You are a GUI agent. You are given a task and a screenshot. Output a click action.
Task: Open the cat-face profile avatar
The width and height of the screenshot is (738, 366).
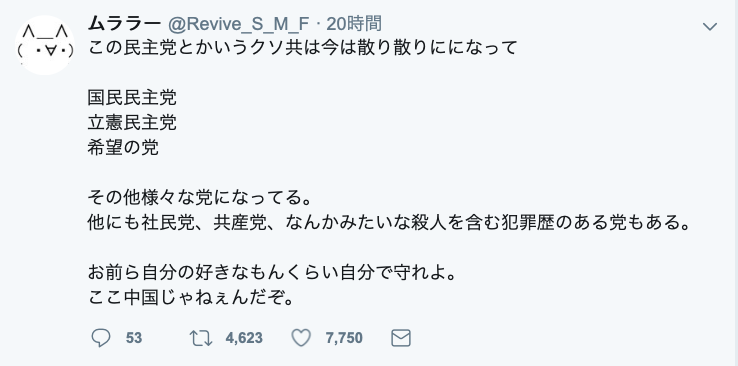click(x=45, y=45)
